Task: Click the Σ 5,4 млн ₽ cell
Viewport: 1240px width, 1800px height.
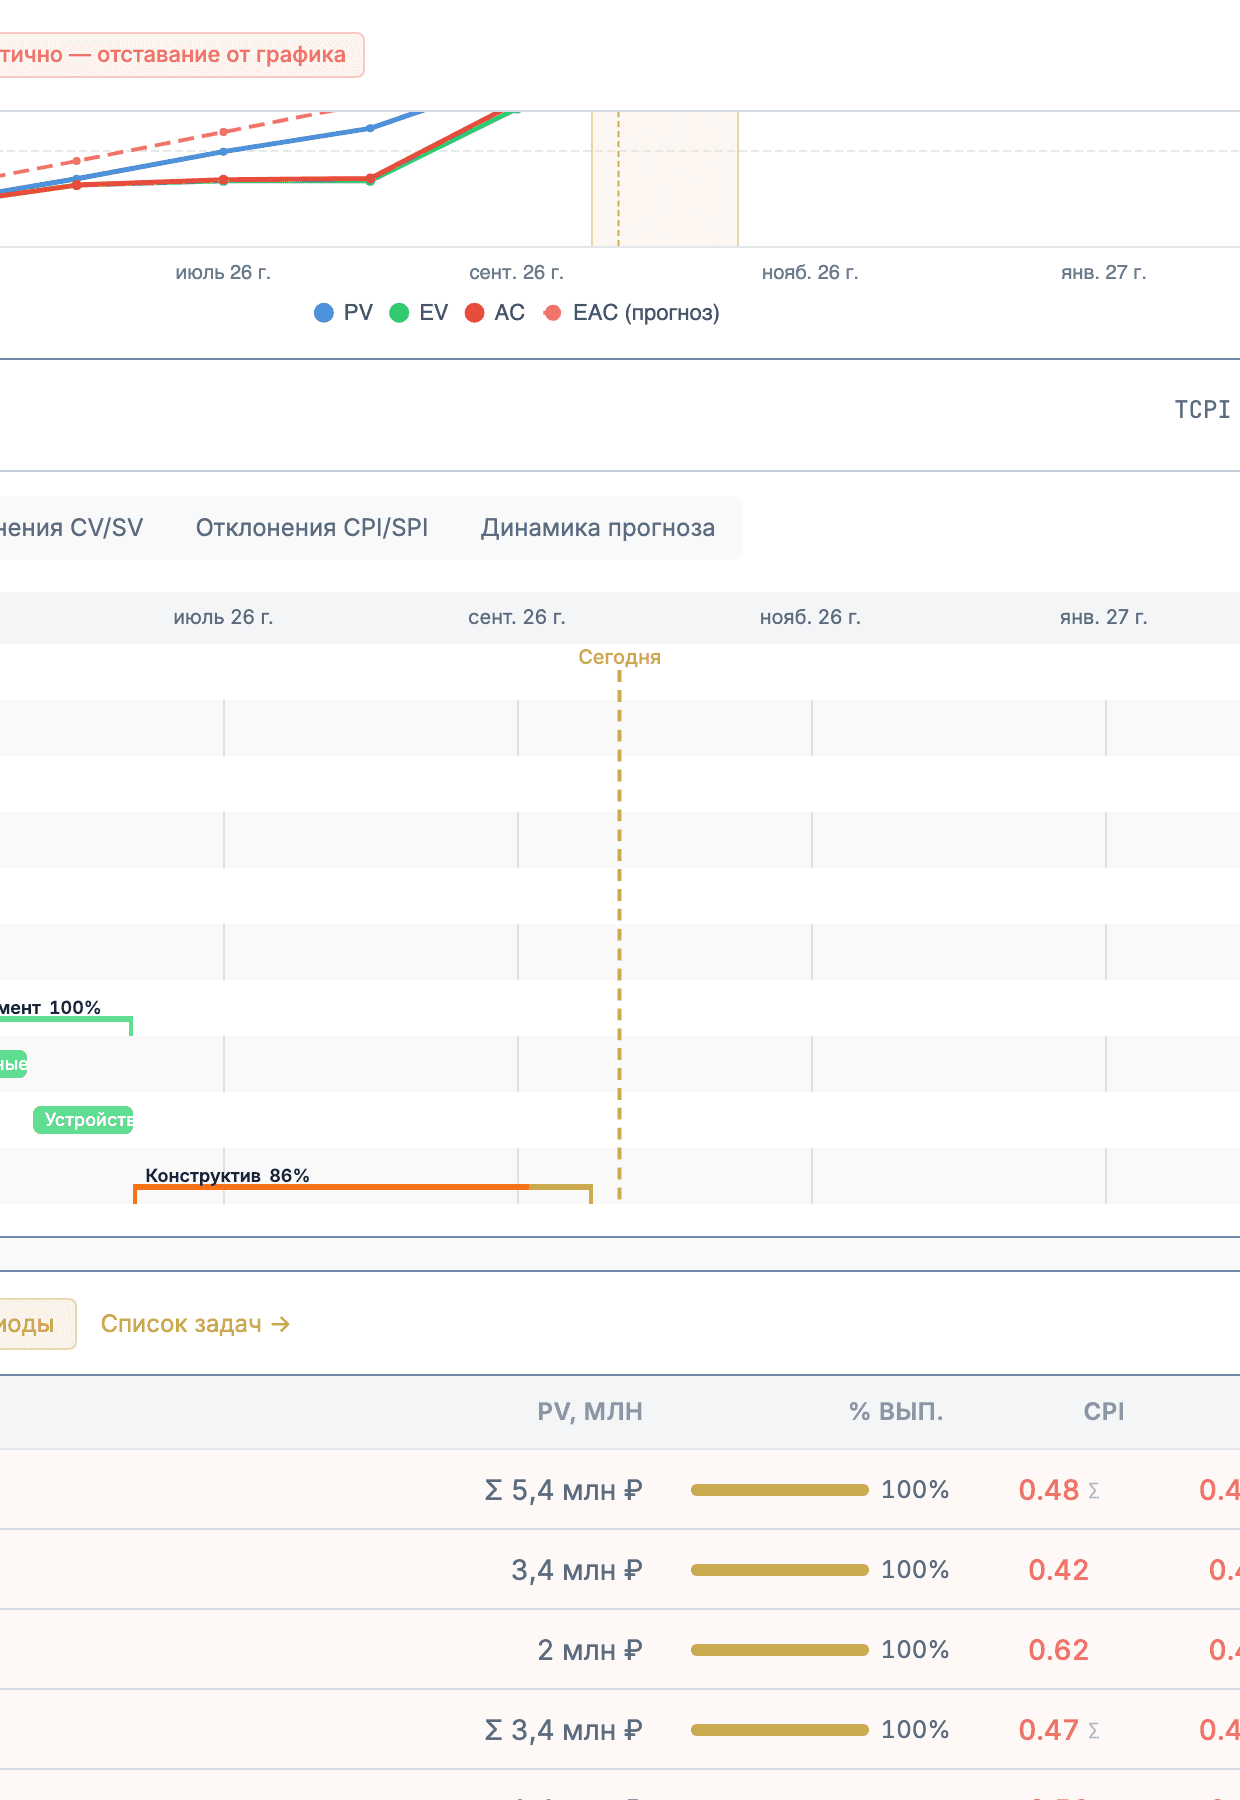Action: click(563, 1491)
